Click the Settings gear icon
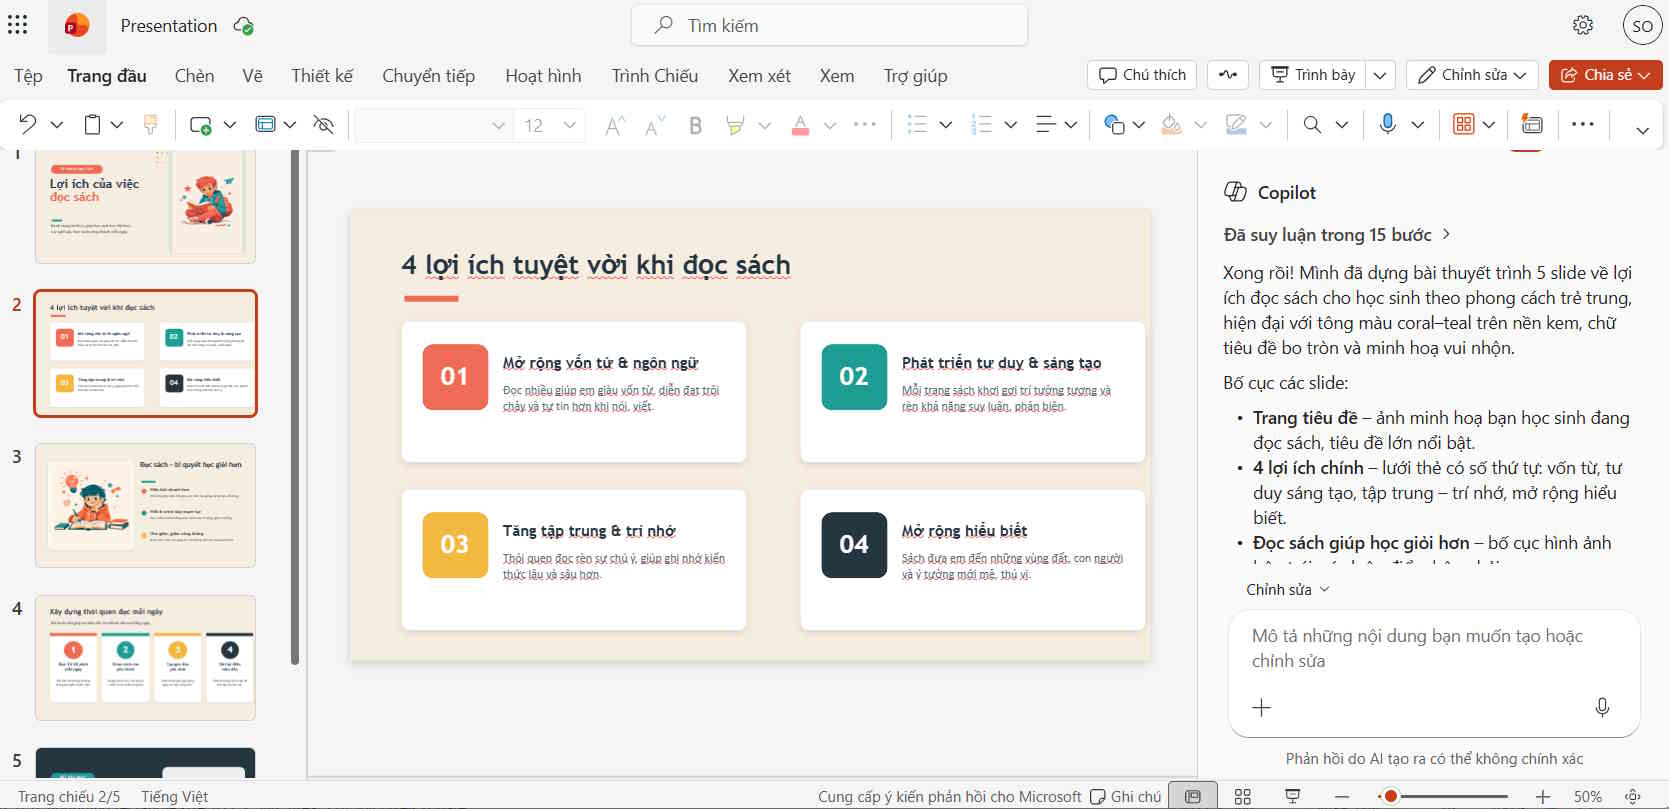This screenshot has width=1669, height=809. pos(1583,25)
